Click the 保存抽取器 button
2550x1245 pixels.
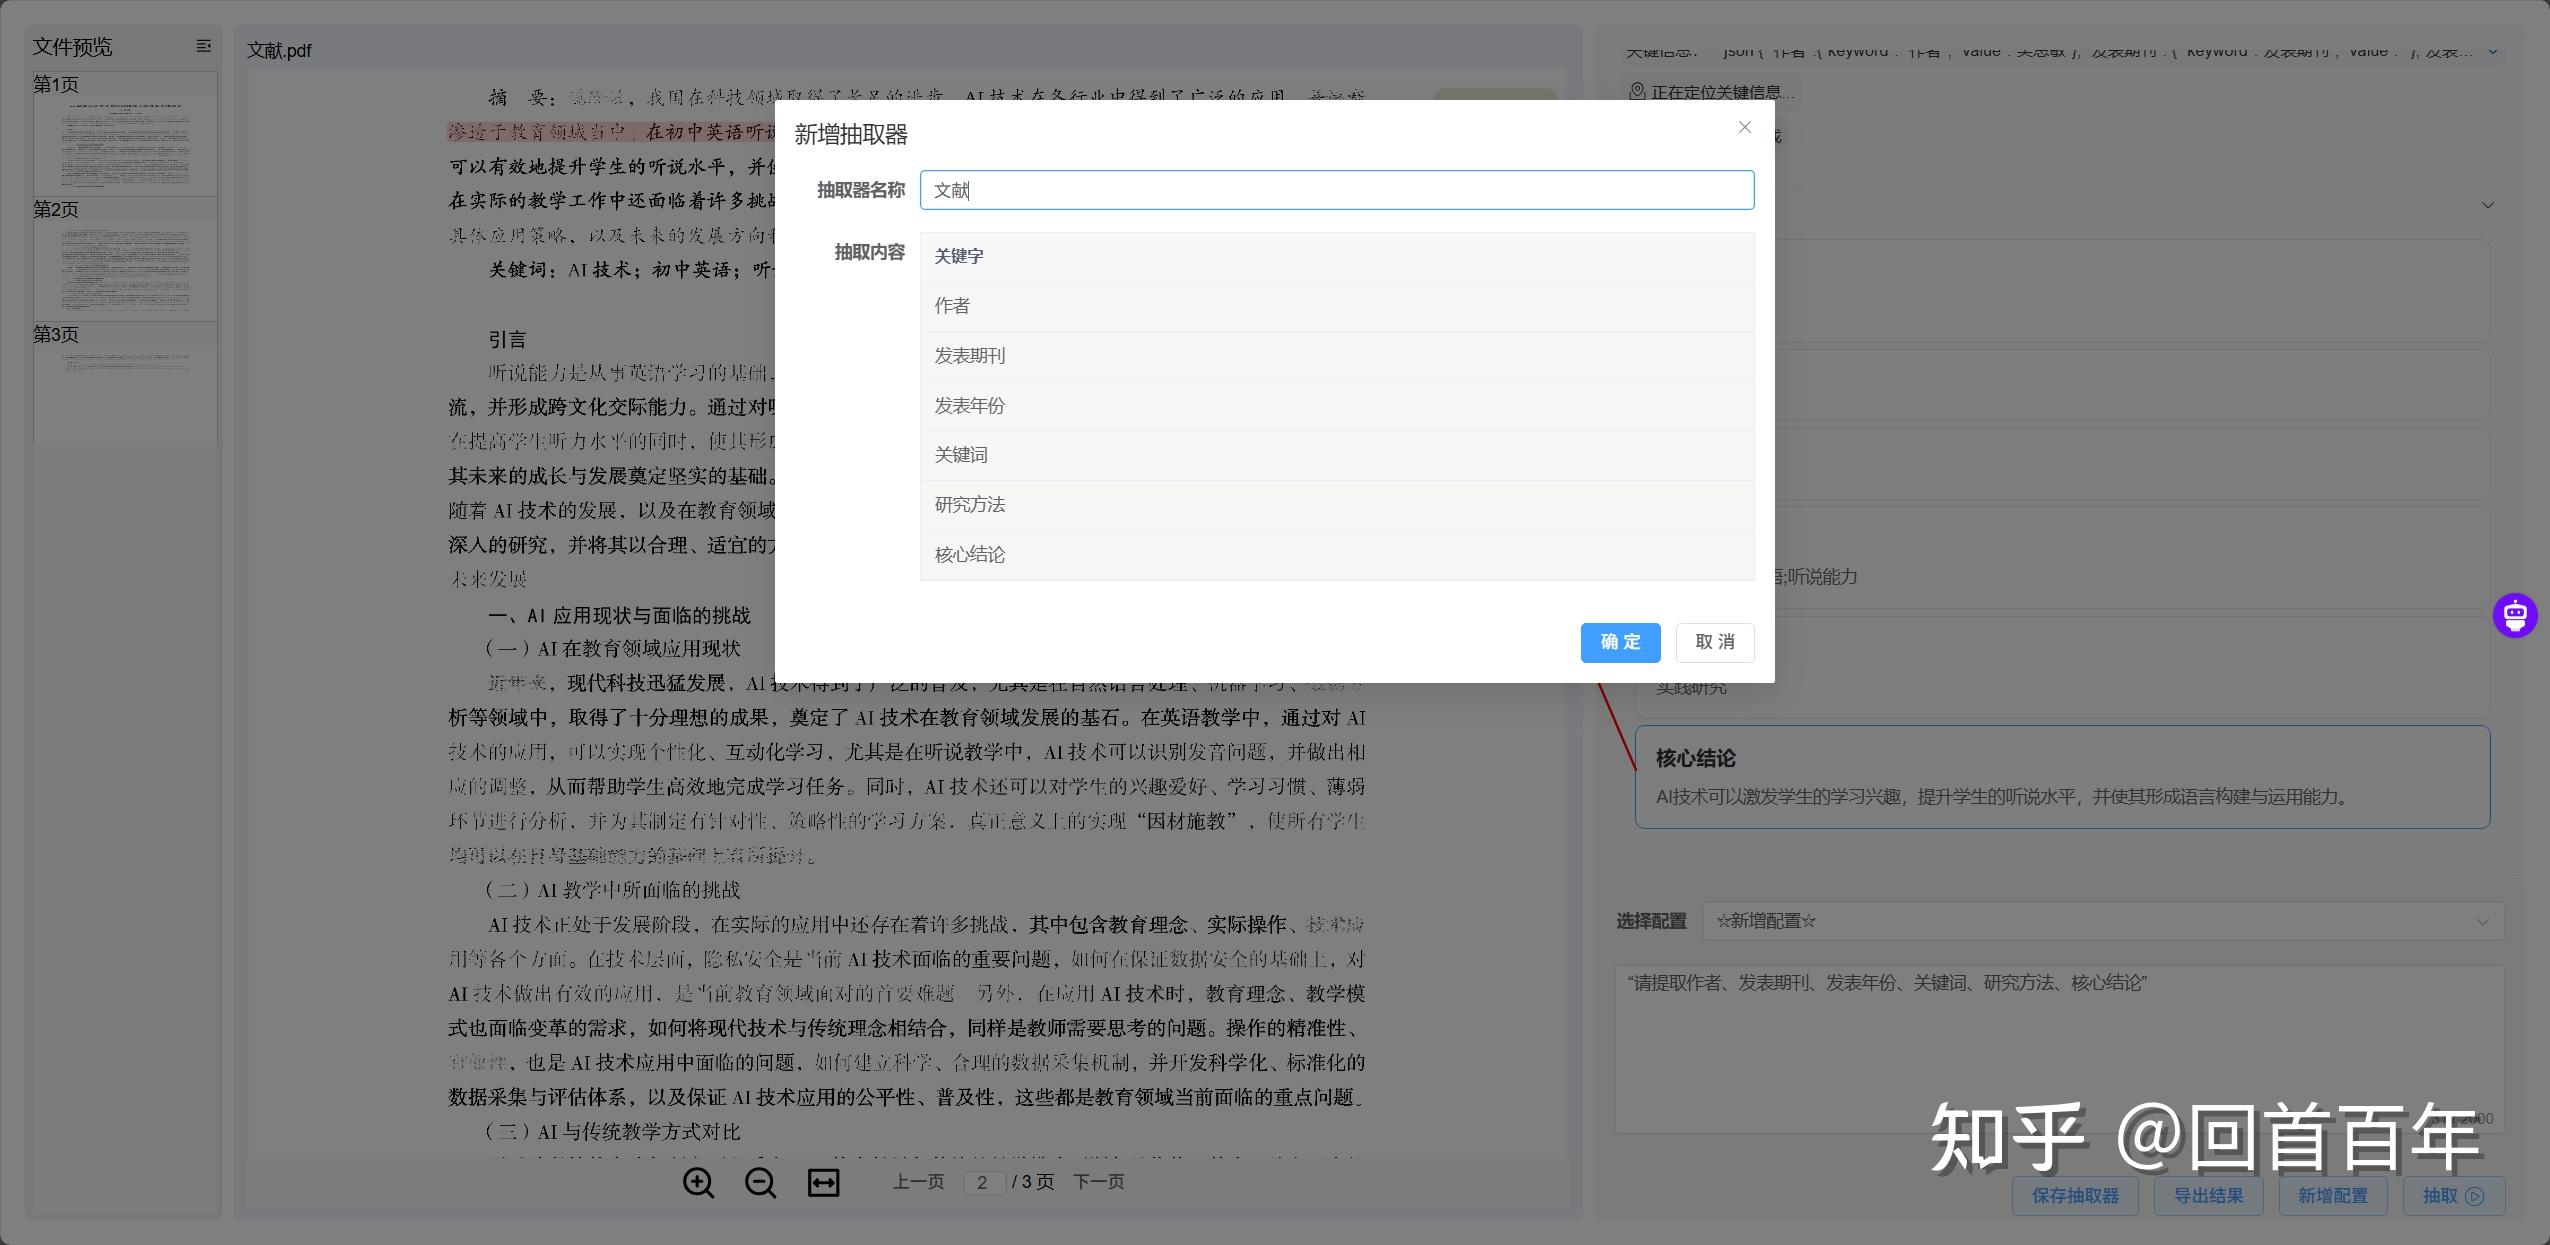pos(2072,1195)
